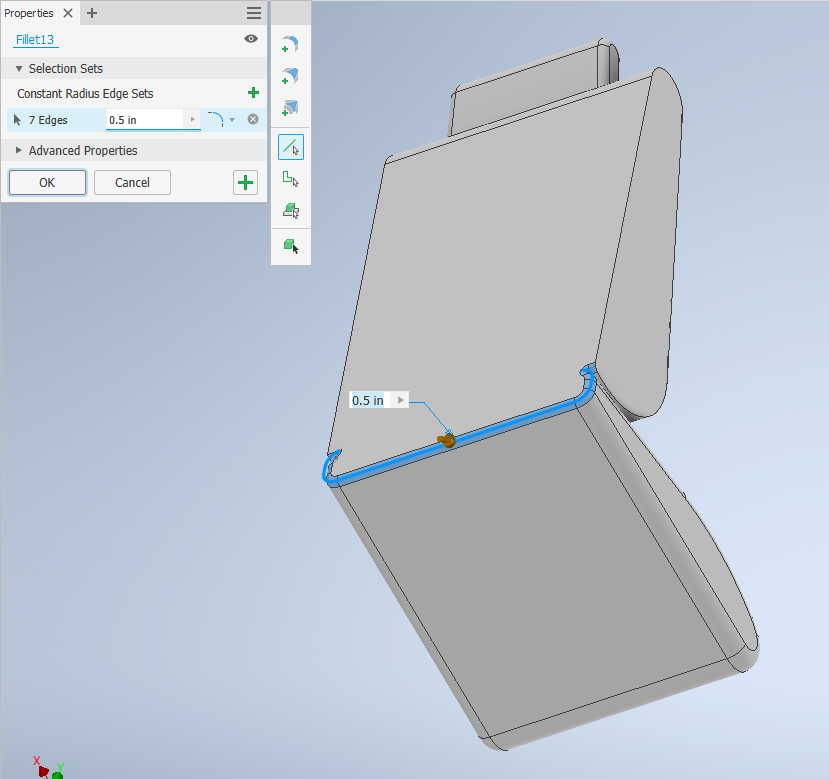Open fillet continuity type dropdown

point(232,120)
